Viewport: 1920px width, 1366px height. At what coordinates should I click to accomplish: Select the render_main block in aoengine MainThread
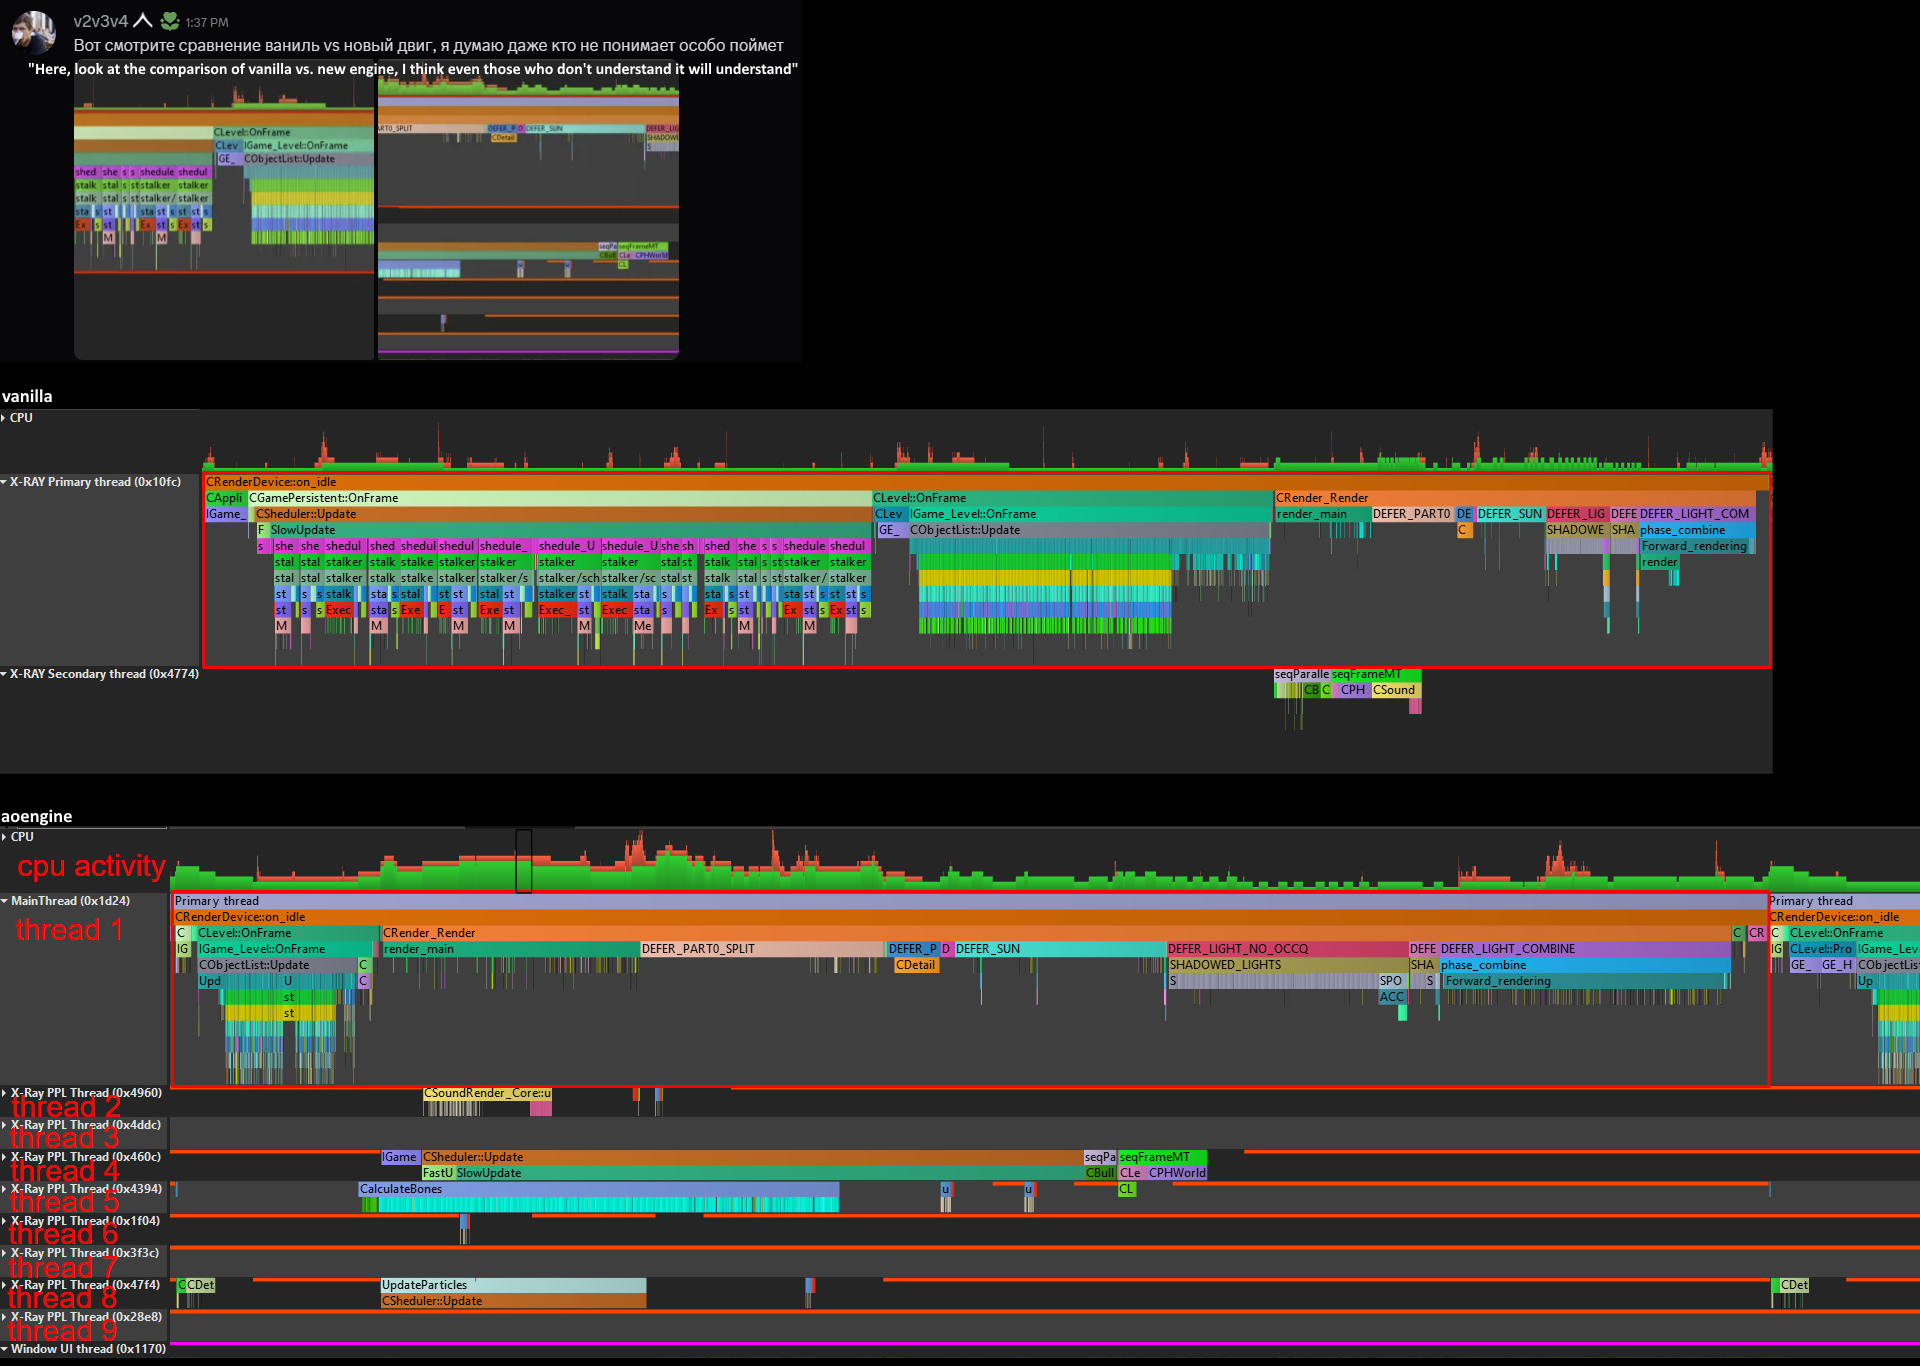[510, 949]
